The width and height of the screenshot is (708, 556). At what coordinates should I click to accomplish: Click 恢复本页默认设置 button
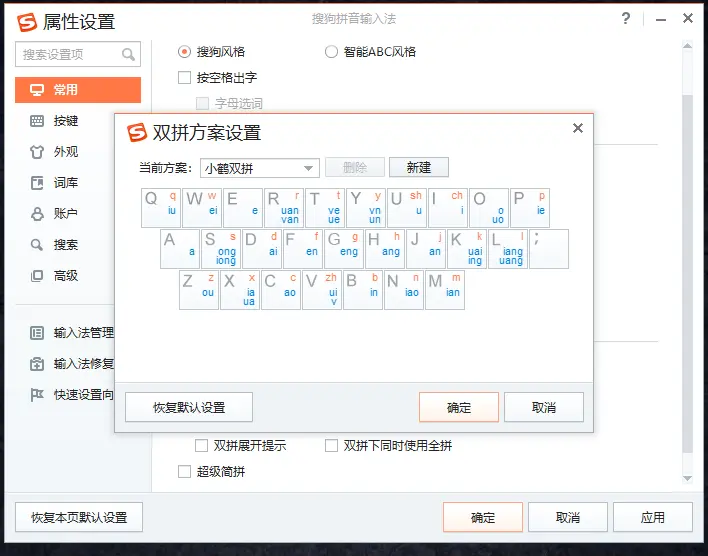pos(79,517)
